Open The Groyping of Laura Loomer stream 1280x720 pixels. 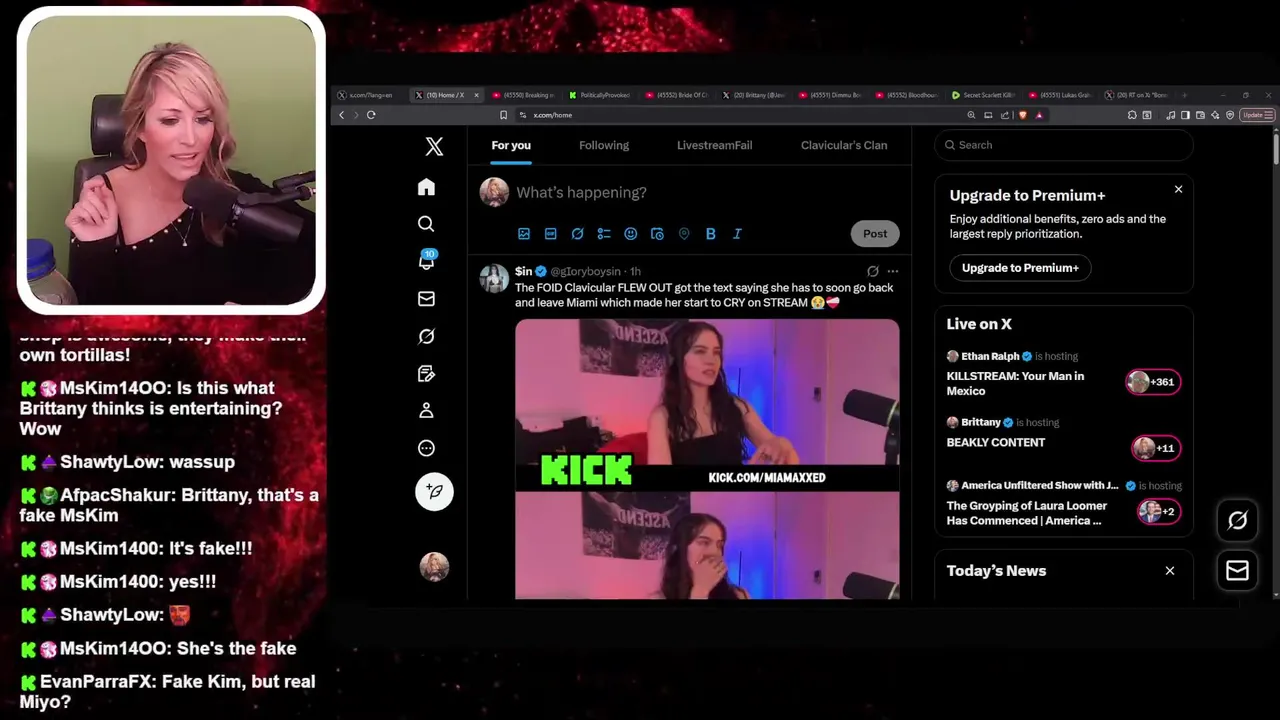1027,513
